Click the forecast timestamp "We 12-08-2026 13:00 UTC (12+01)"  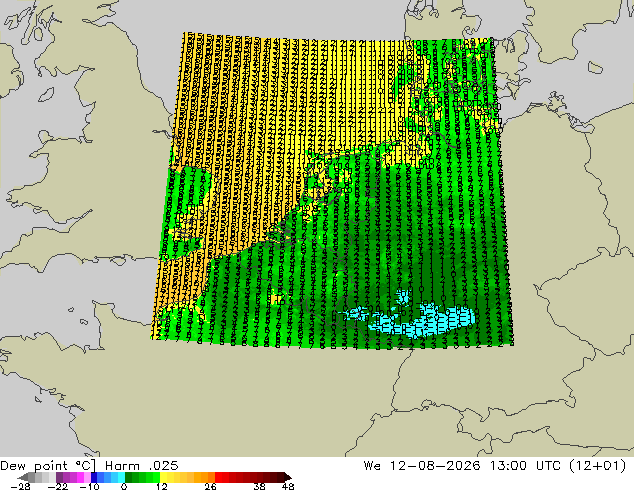495,466
